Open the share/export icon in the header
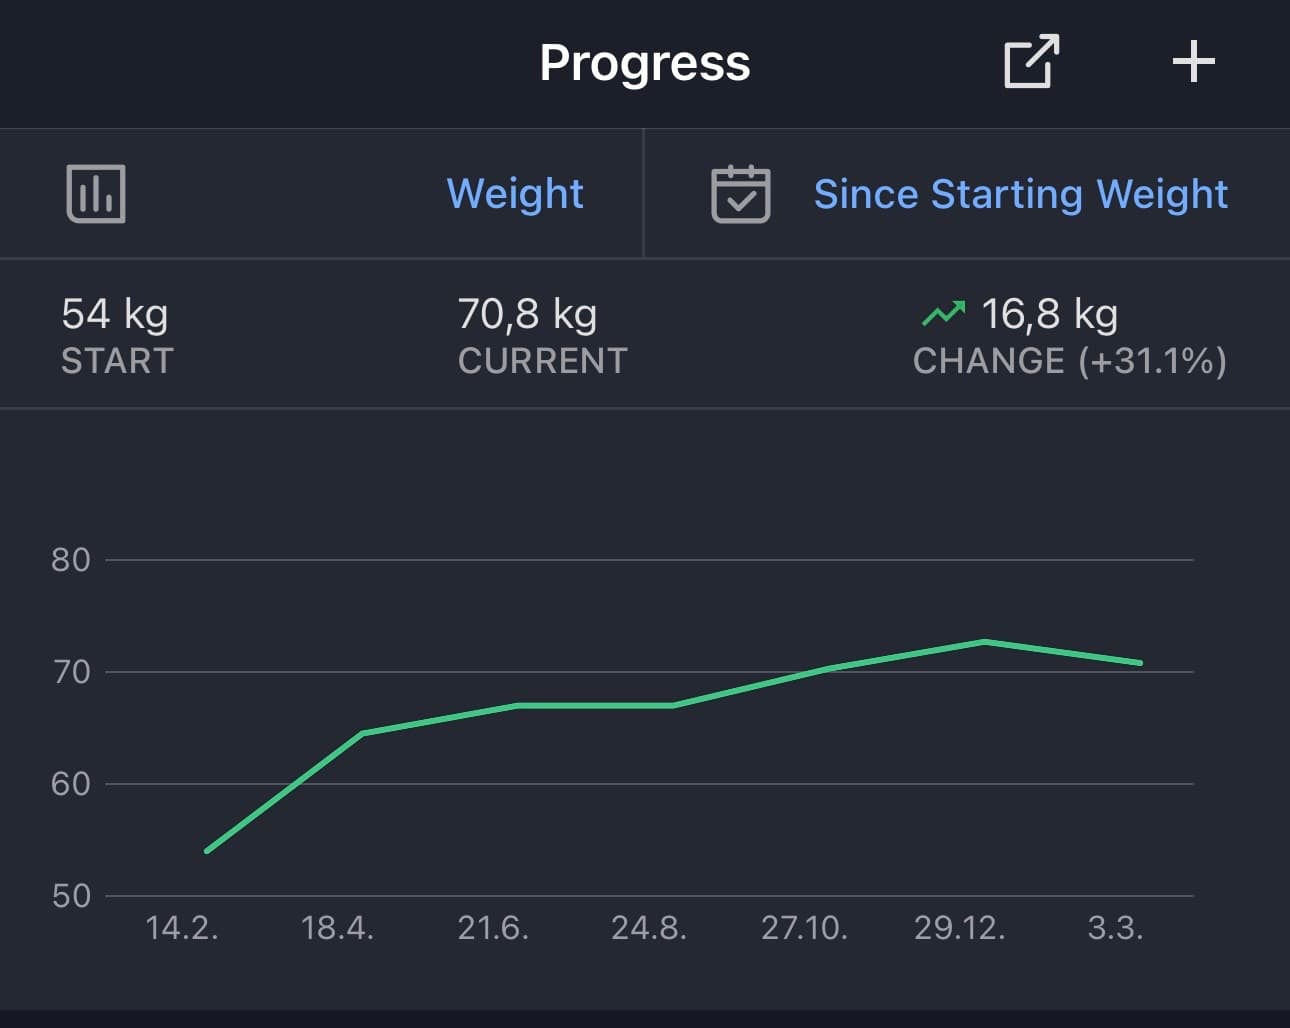 [x=1030, y=62]
